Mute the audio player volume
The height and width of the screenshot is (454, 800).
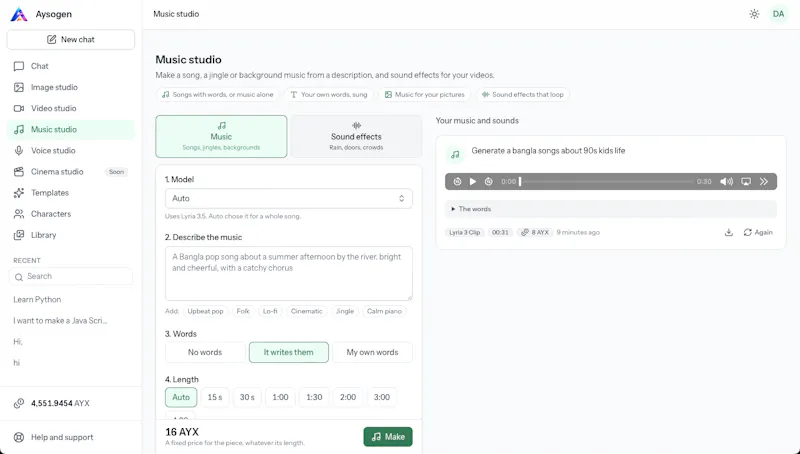point(727,182)
